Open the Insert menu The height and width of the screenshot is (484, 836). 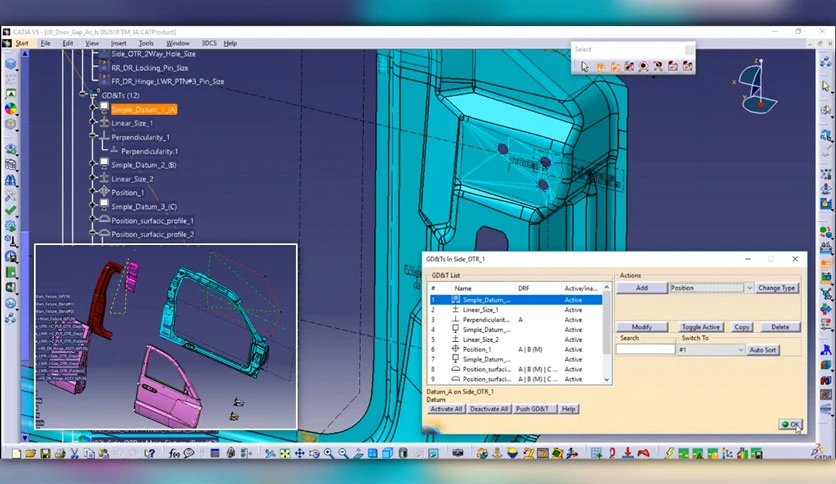click(x=118, y=43)
